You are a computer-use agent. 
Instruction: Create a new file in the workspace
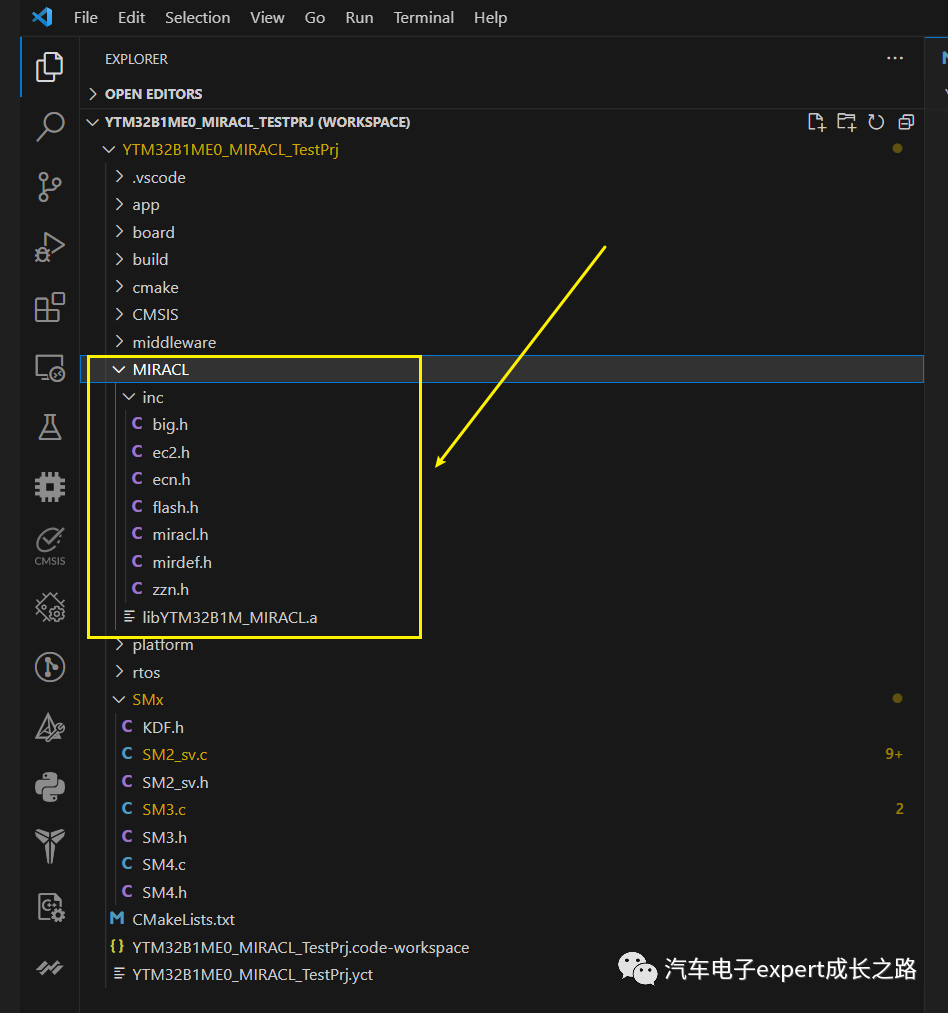(x=816, y=122)
